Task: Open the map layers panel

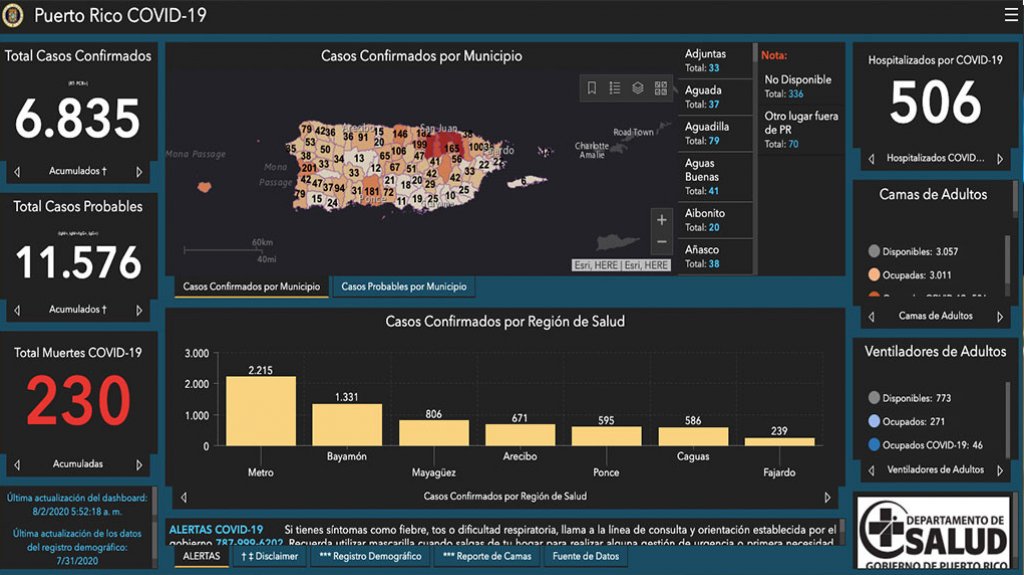Action: tap(638, 88)
